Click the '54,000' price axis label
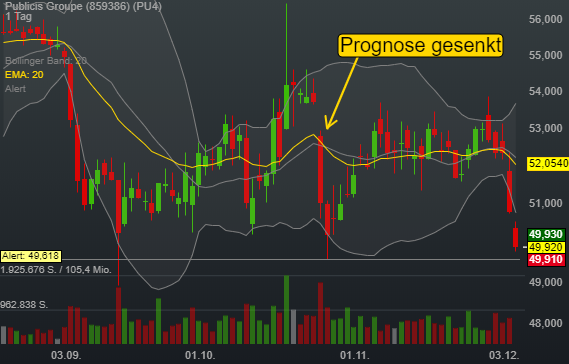The height and width of the screenshot is (364, 569). click(x=545, y=91)
